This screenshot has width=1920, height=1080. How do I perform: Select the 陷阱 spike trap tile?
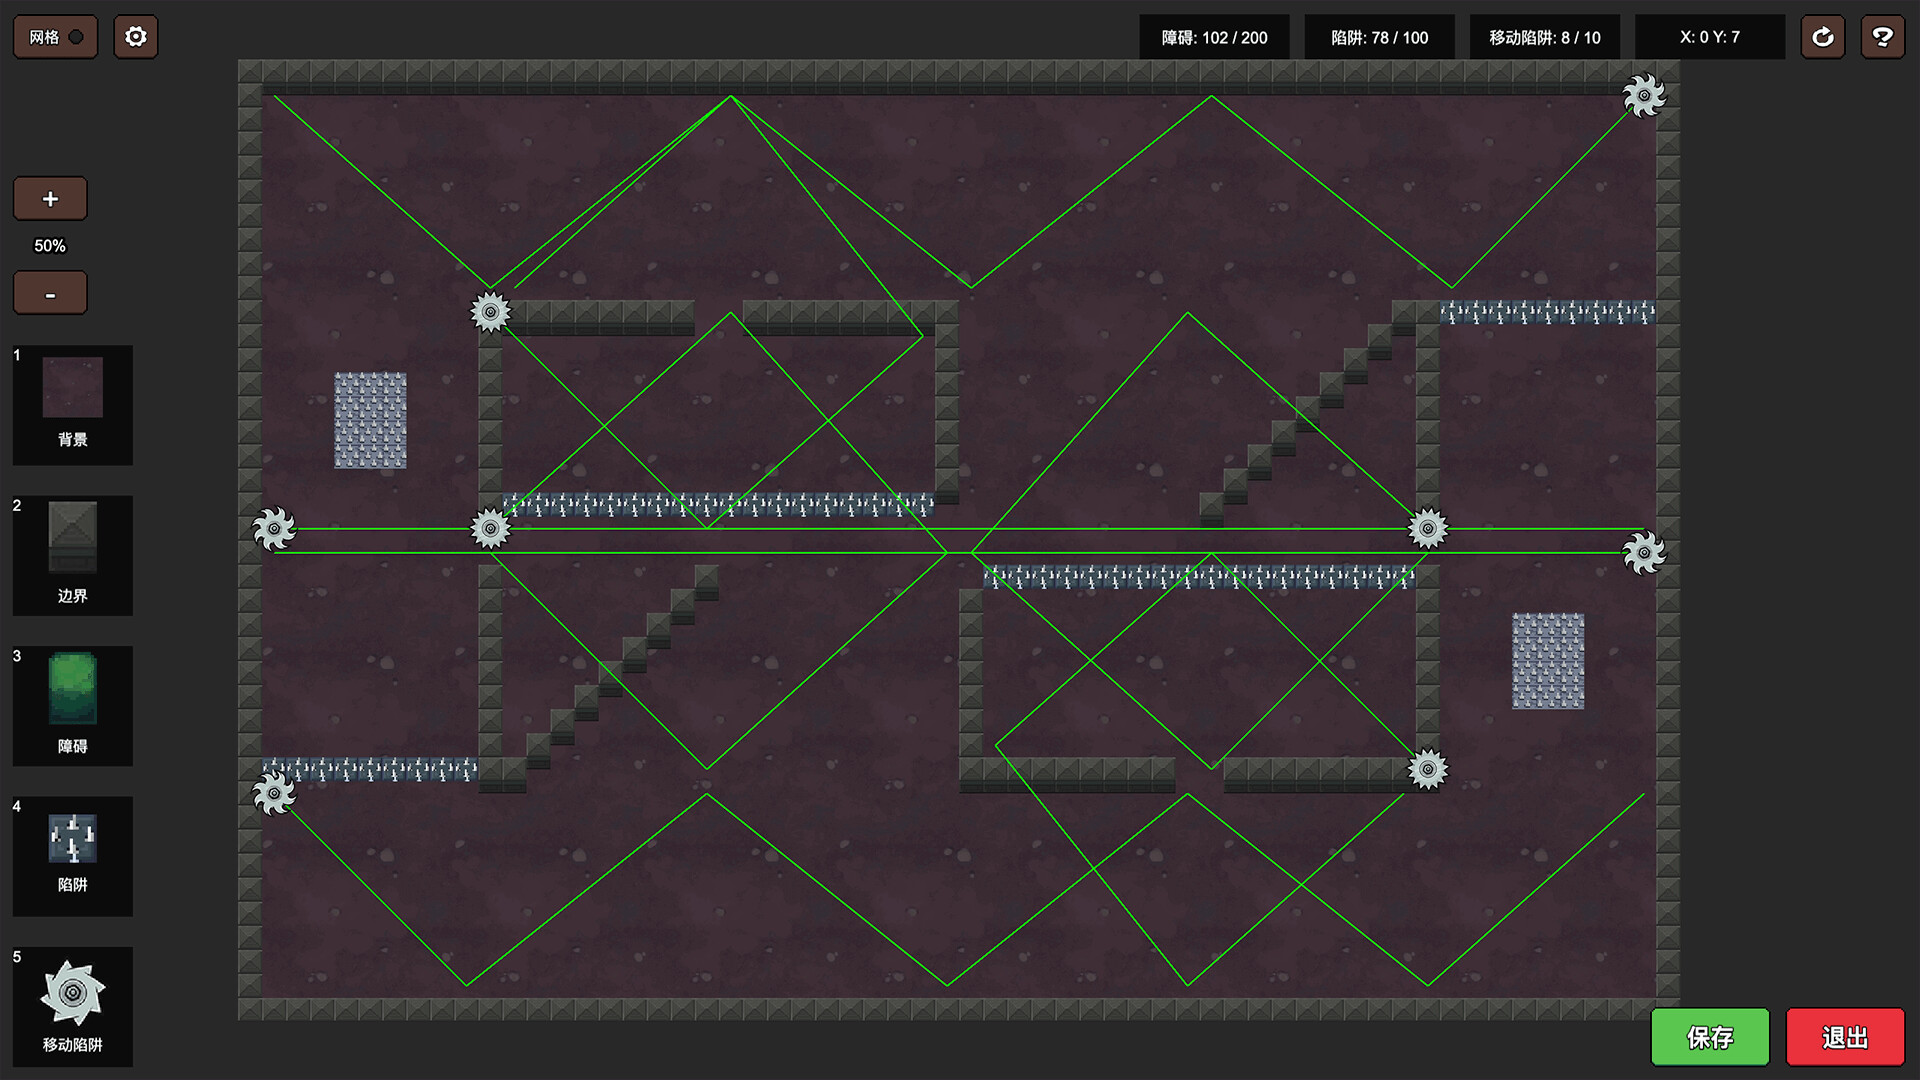point(72,854)
